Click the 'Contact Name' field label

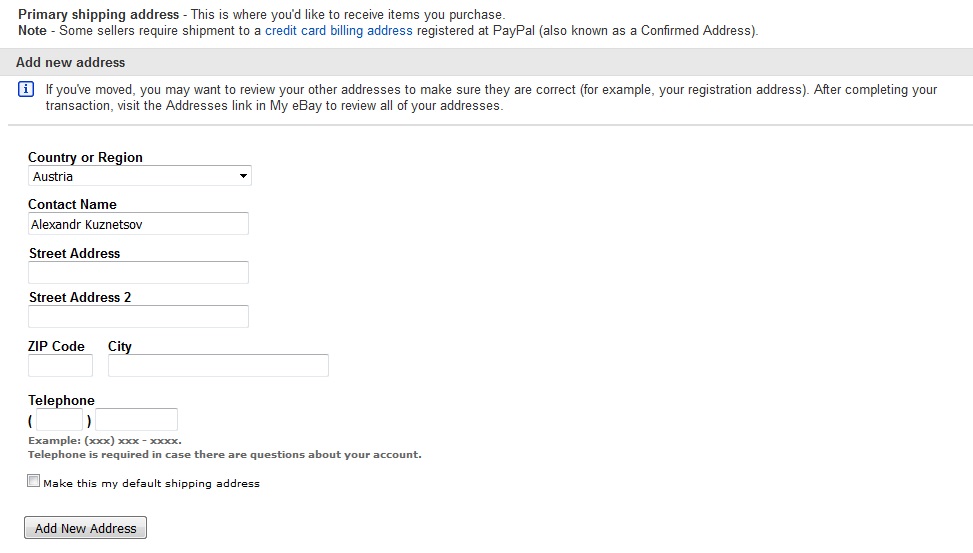(x=72, y=204)
